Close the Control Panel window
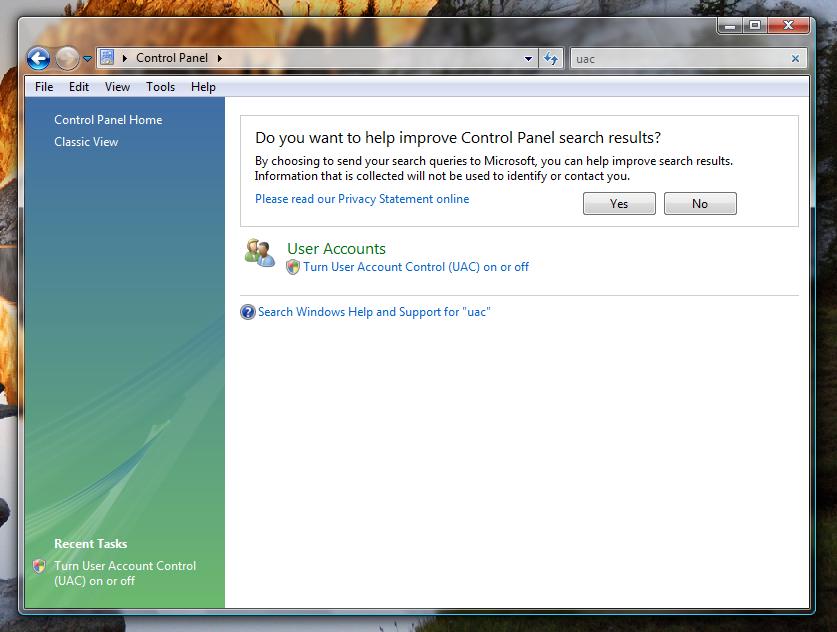The width and height of the screenshot is (837, 632). click(788, 25)
